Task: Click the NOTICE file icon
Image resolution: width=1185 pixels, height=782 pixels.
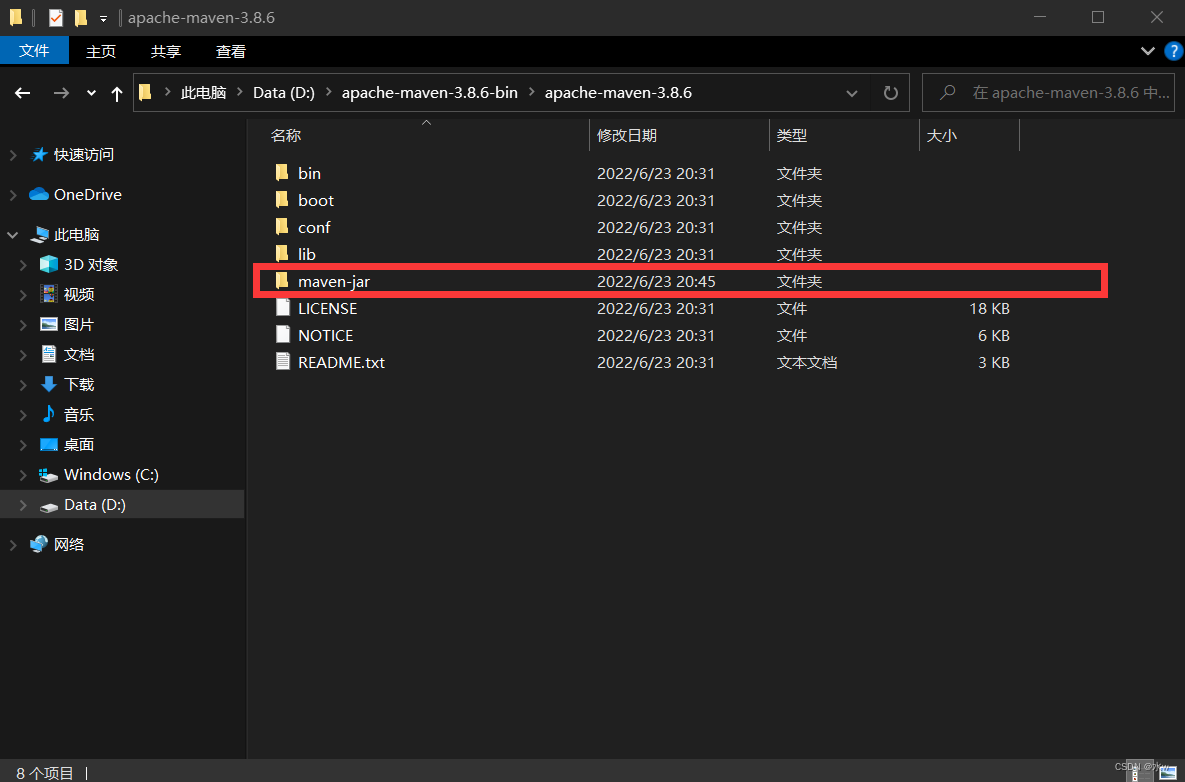Action: click(283, 335)
